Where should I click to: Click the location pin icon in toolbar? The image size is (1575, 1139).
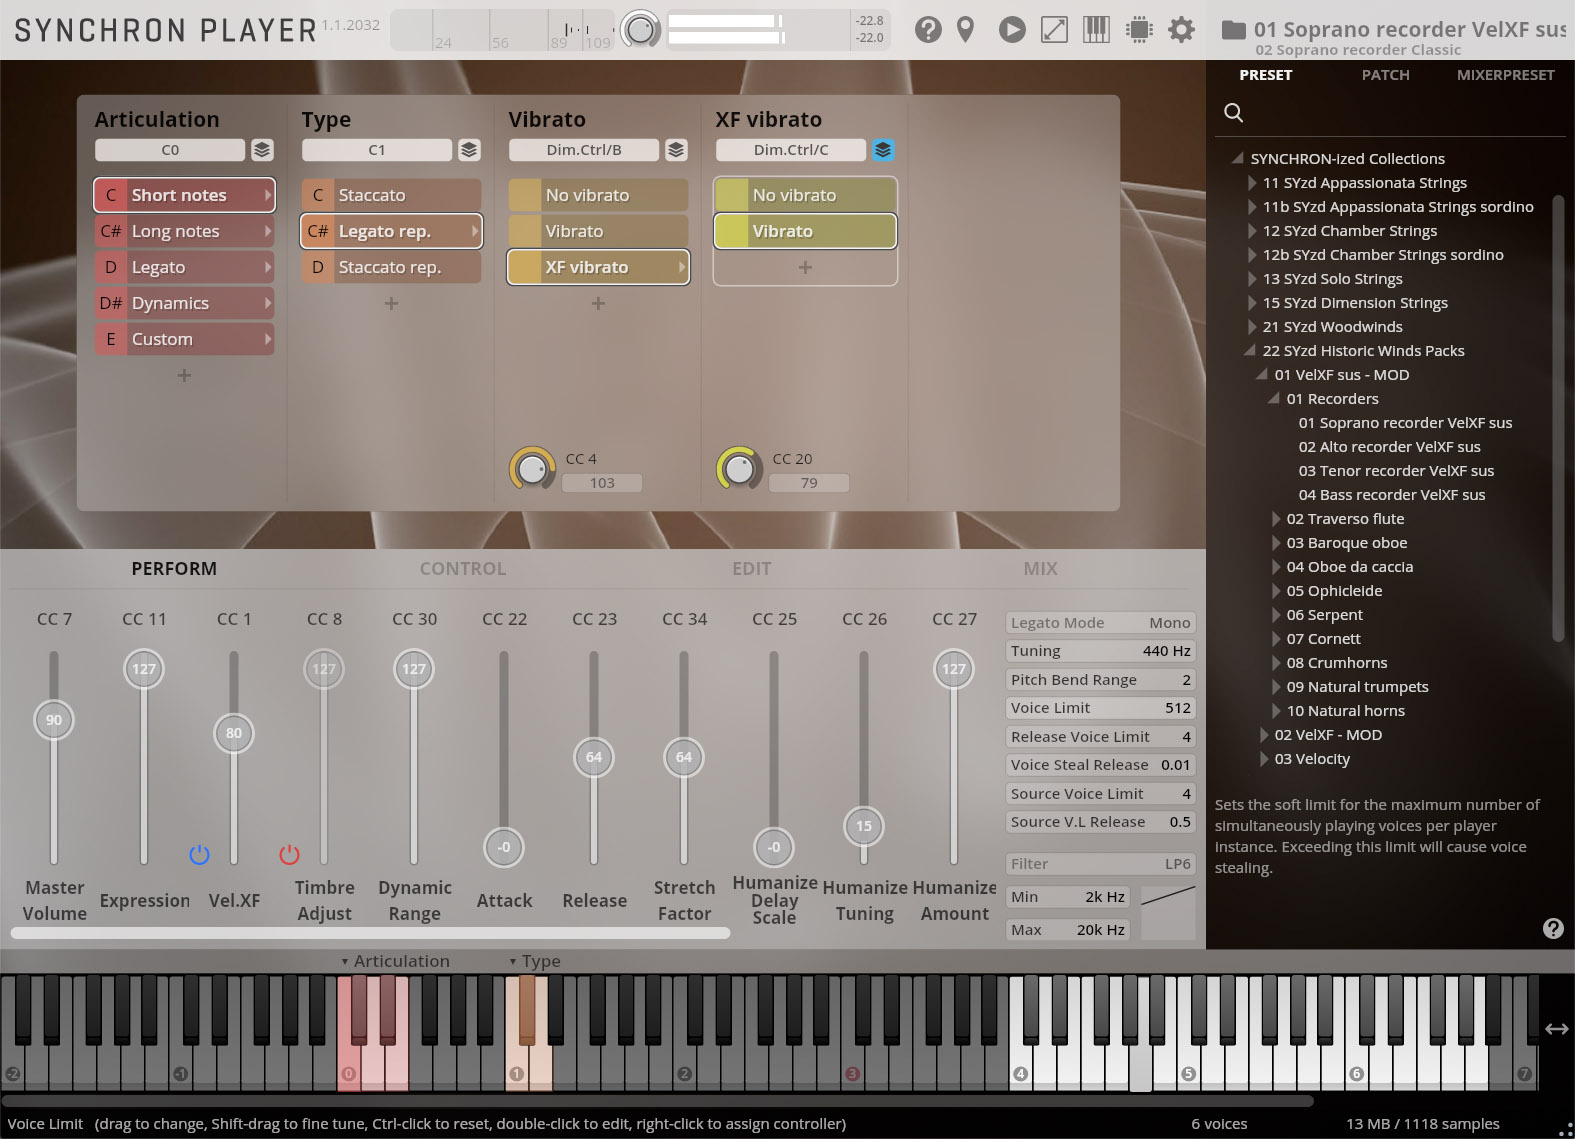966,30
